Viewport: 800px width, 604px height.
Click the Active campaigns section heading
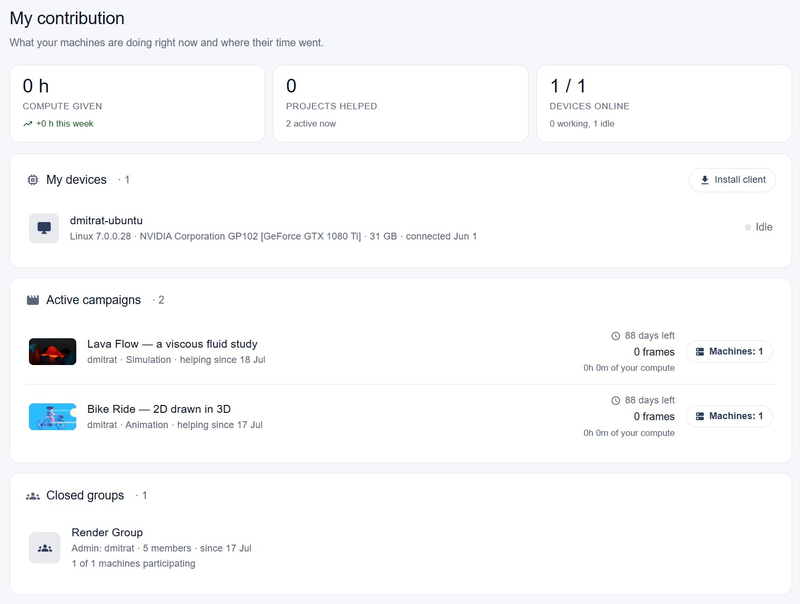coord(93,300)
